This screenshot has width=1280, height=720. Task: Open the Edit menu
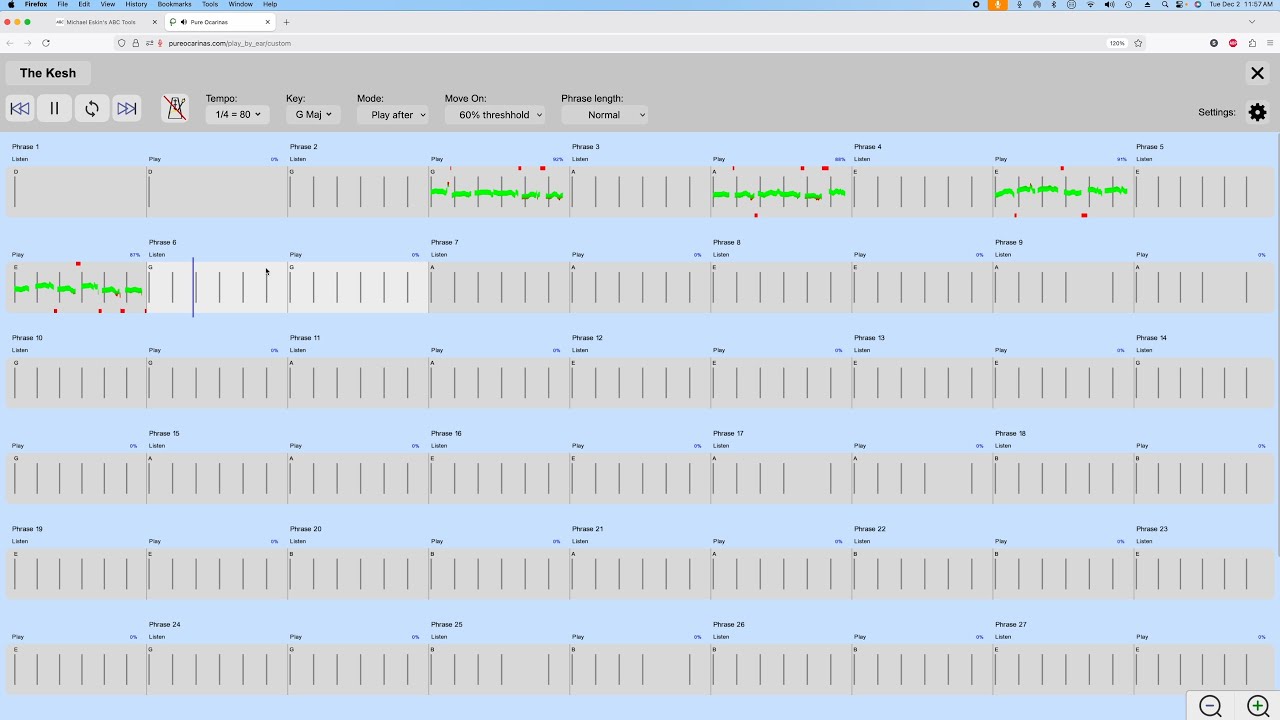(x=84, y=4)
